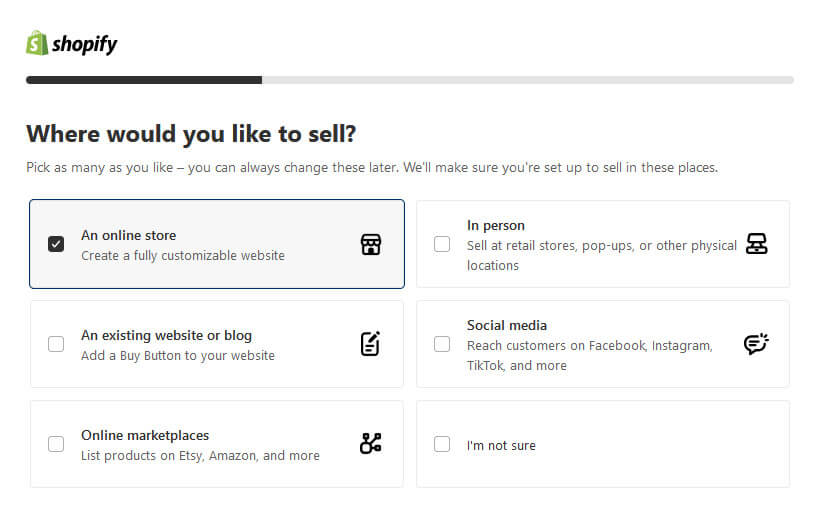Click the Shopify wordmark text
This screenshot has width=821, height=531.
click(x=85, y=44)
